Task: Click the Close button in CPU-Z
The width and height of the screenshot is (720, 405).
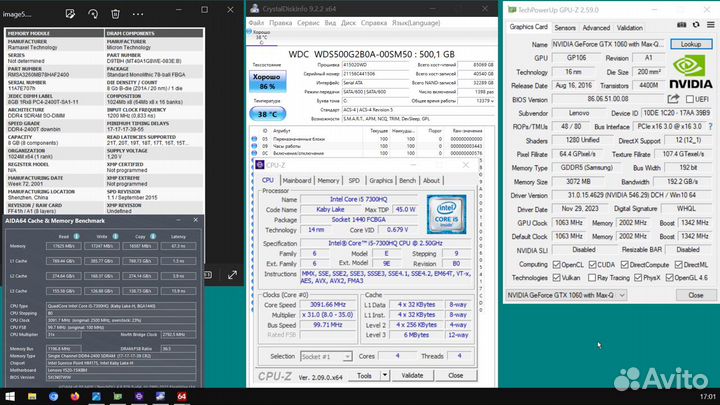Action: [456, 375]
